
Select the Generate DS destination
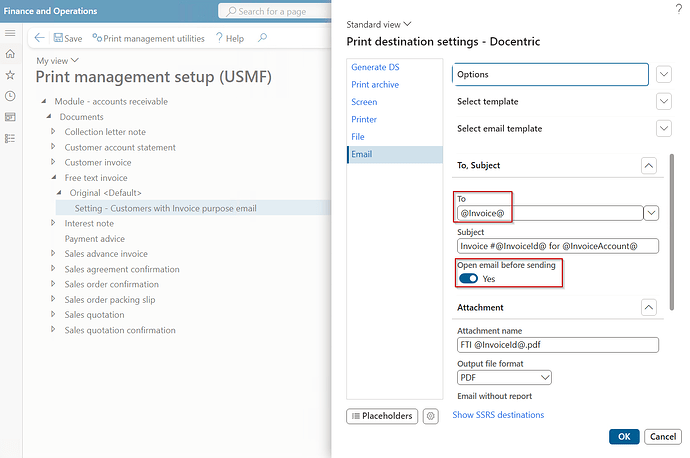375,67
